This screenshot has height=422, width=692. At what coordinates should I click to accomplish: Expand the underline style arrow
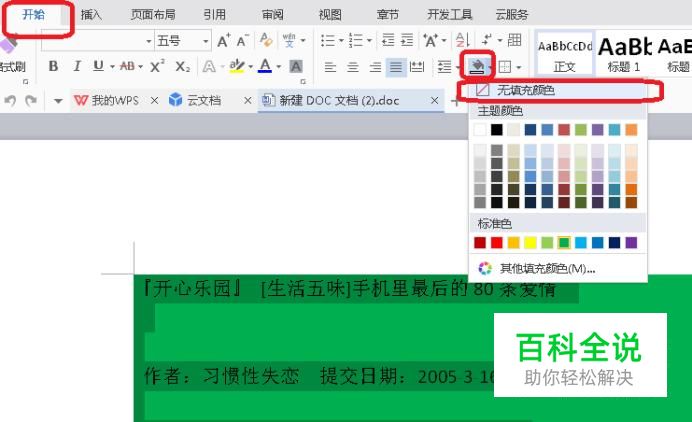pos(112,67)
